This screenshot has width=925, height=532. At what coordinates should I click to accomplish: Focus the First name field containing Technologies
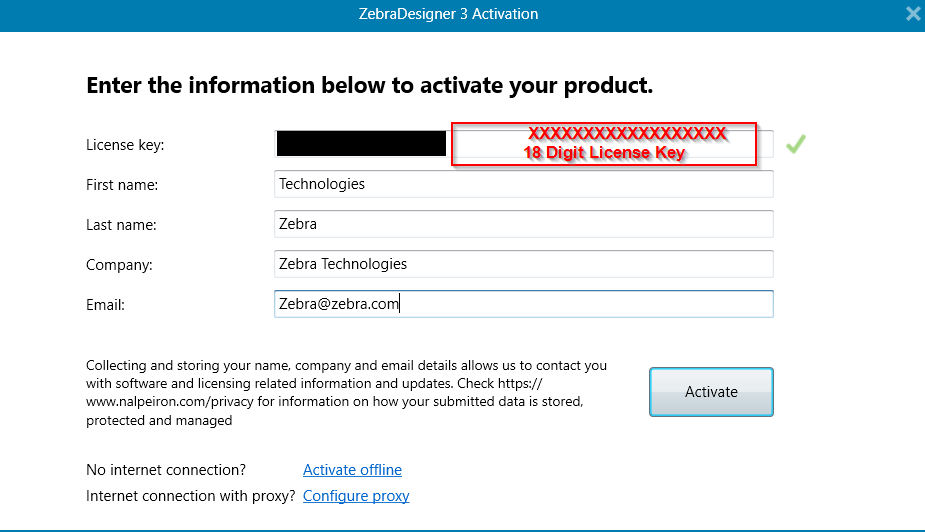point(524,184)
